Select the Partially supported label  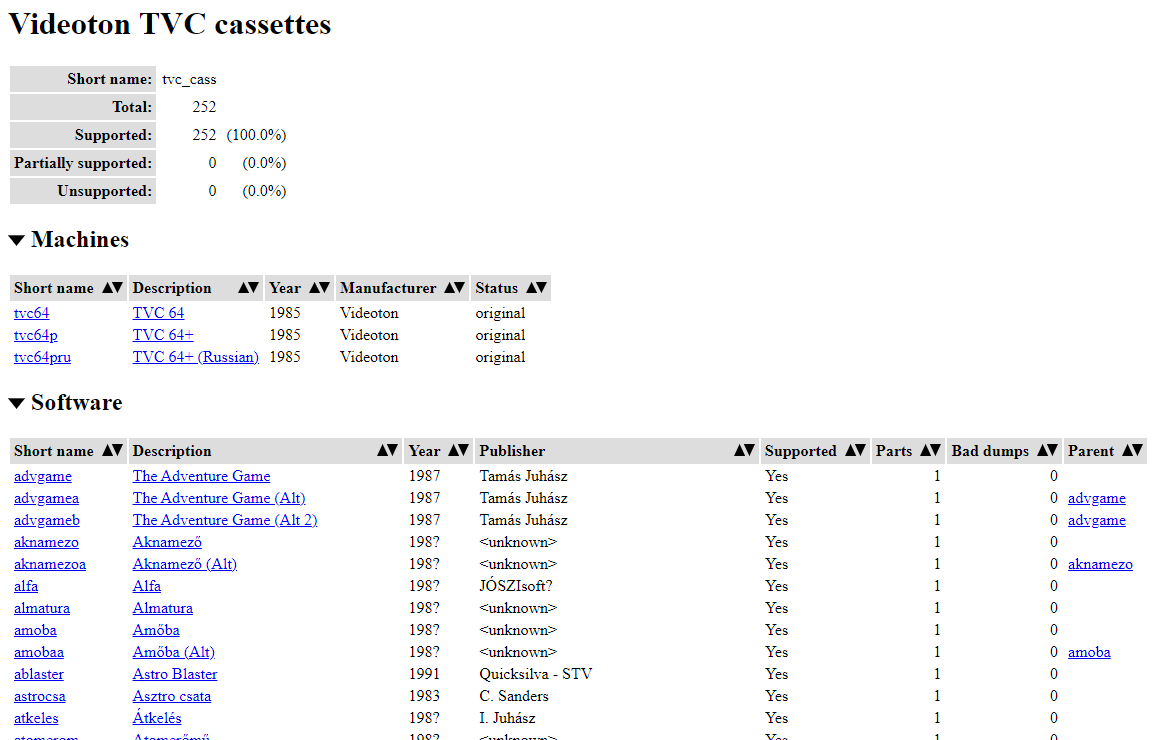(83, 163)
